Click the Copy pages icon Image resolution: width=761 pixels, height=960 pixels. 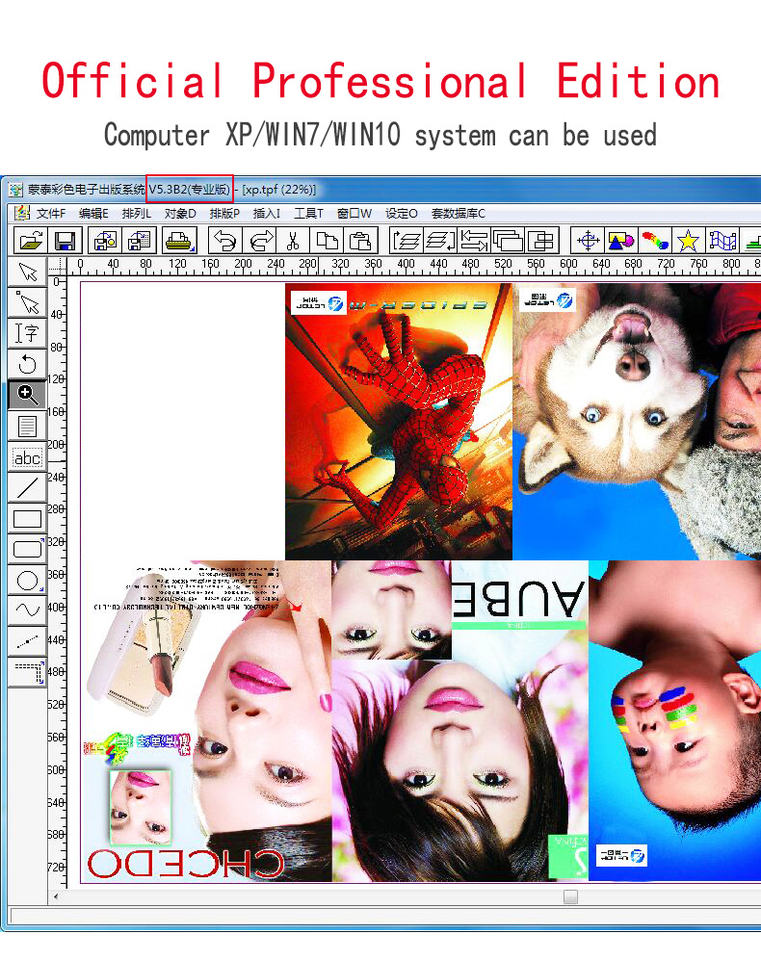coord(327,241)
